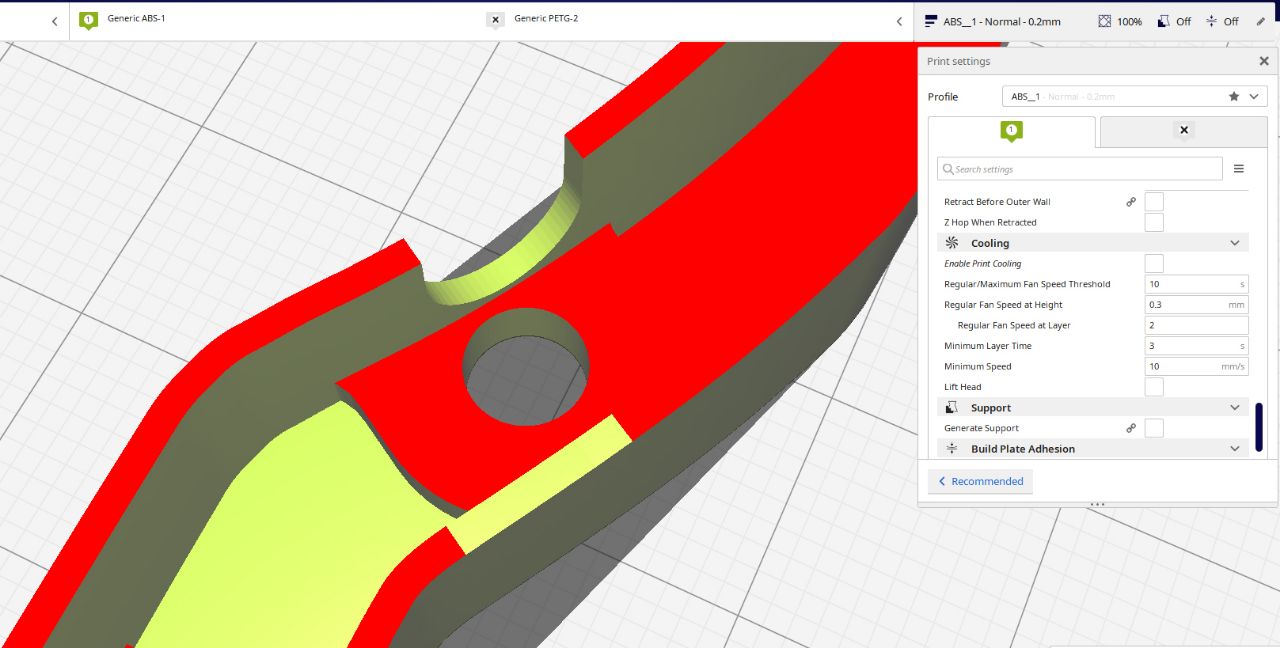Click the Enable Print Cooling label
This screenshot has height=648, width=1280.
pyautogui.click(x=983, y=264)
